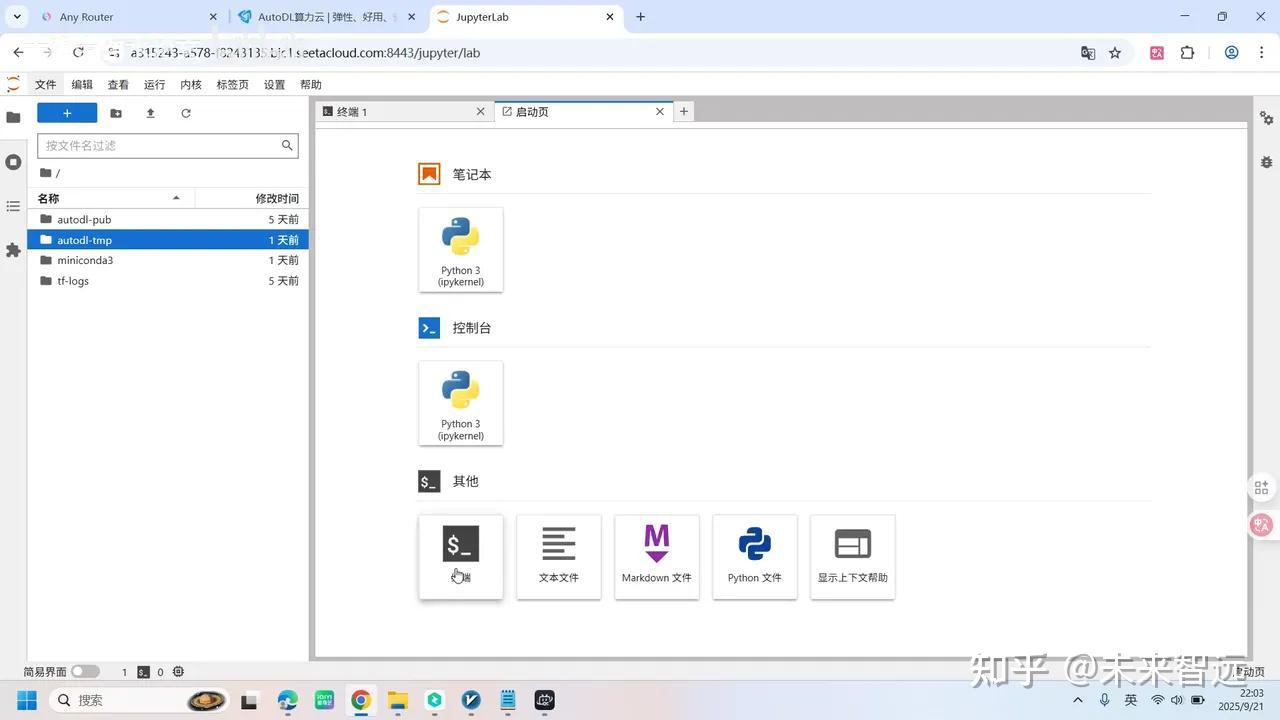Create a new Markdown file

coord(656,556)
